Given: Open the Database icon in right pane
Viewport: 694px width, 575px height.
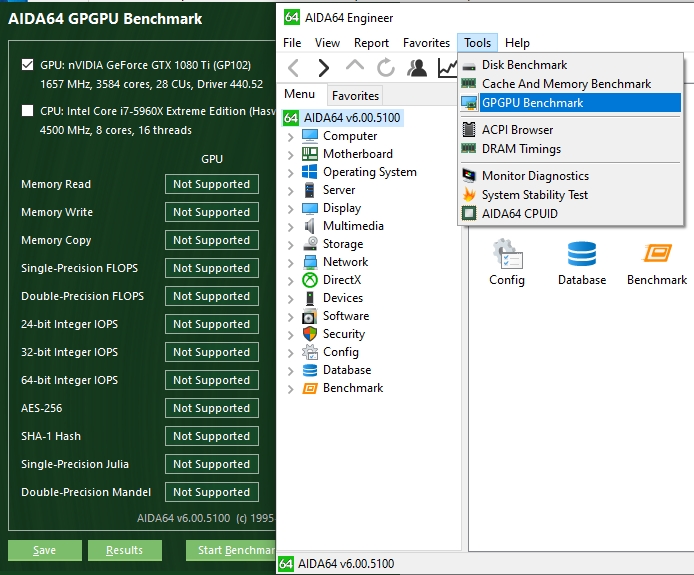Looking at the screenshot, I should coord(582,254).
